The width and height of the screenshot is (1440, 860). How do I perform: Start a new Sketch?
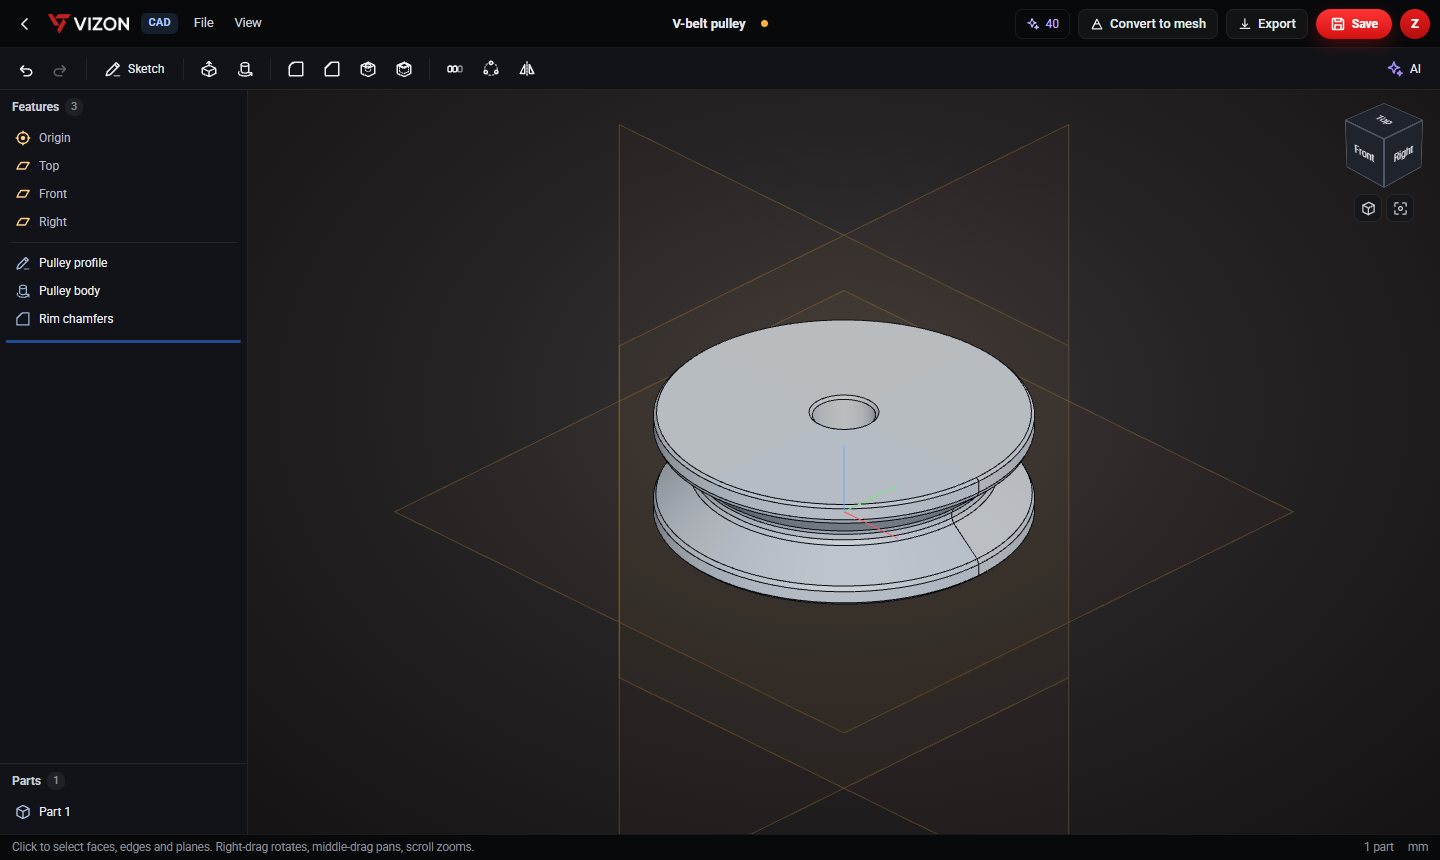135,69
